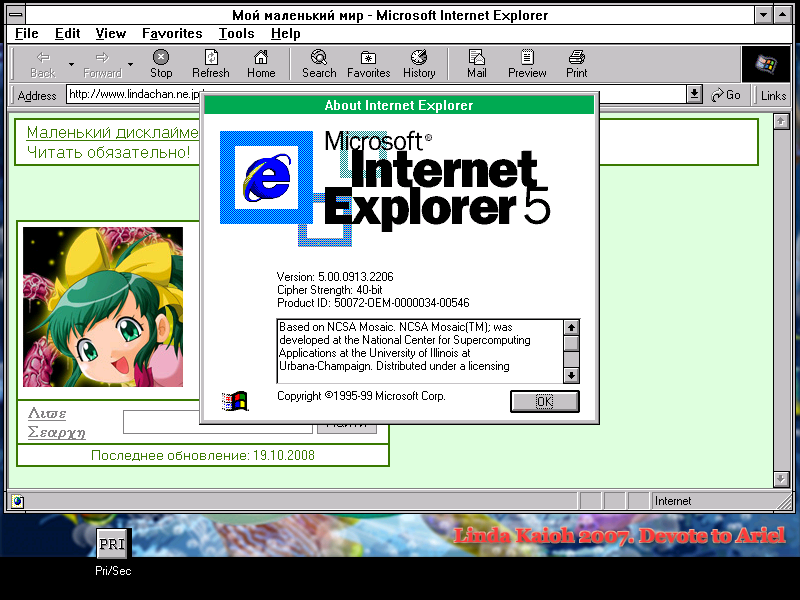
Task: Click the Internet Explorer logo in the About dialog
Action: [x=266, y=178]
